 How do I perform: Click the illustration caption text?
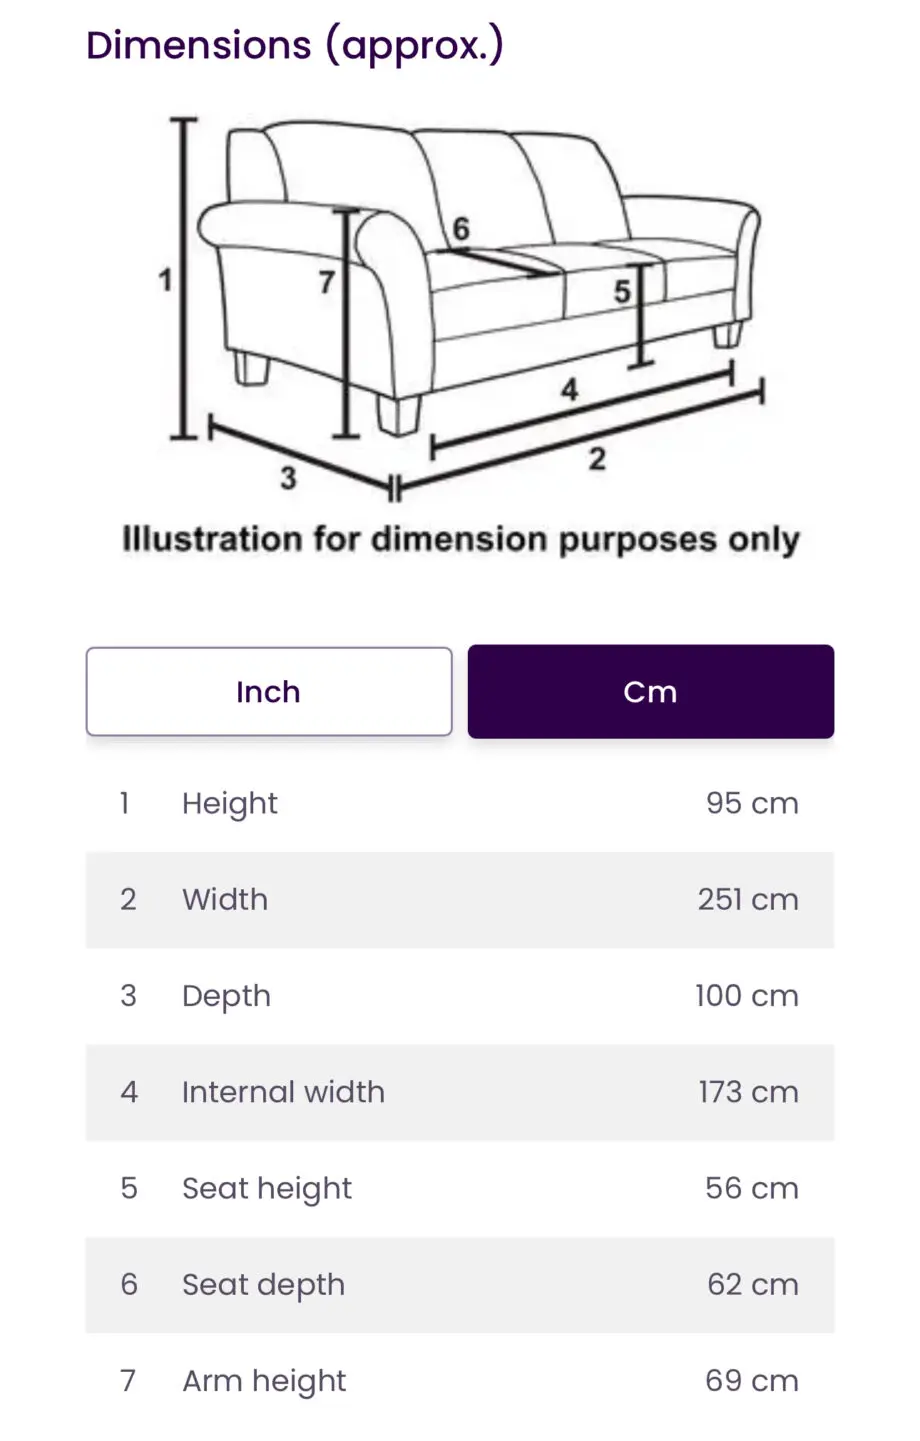(461, 540)
